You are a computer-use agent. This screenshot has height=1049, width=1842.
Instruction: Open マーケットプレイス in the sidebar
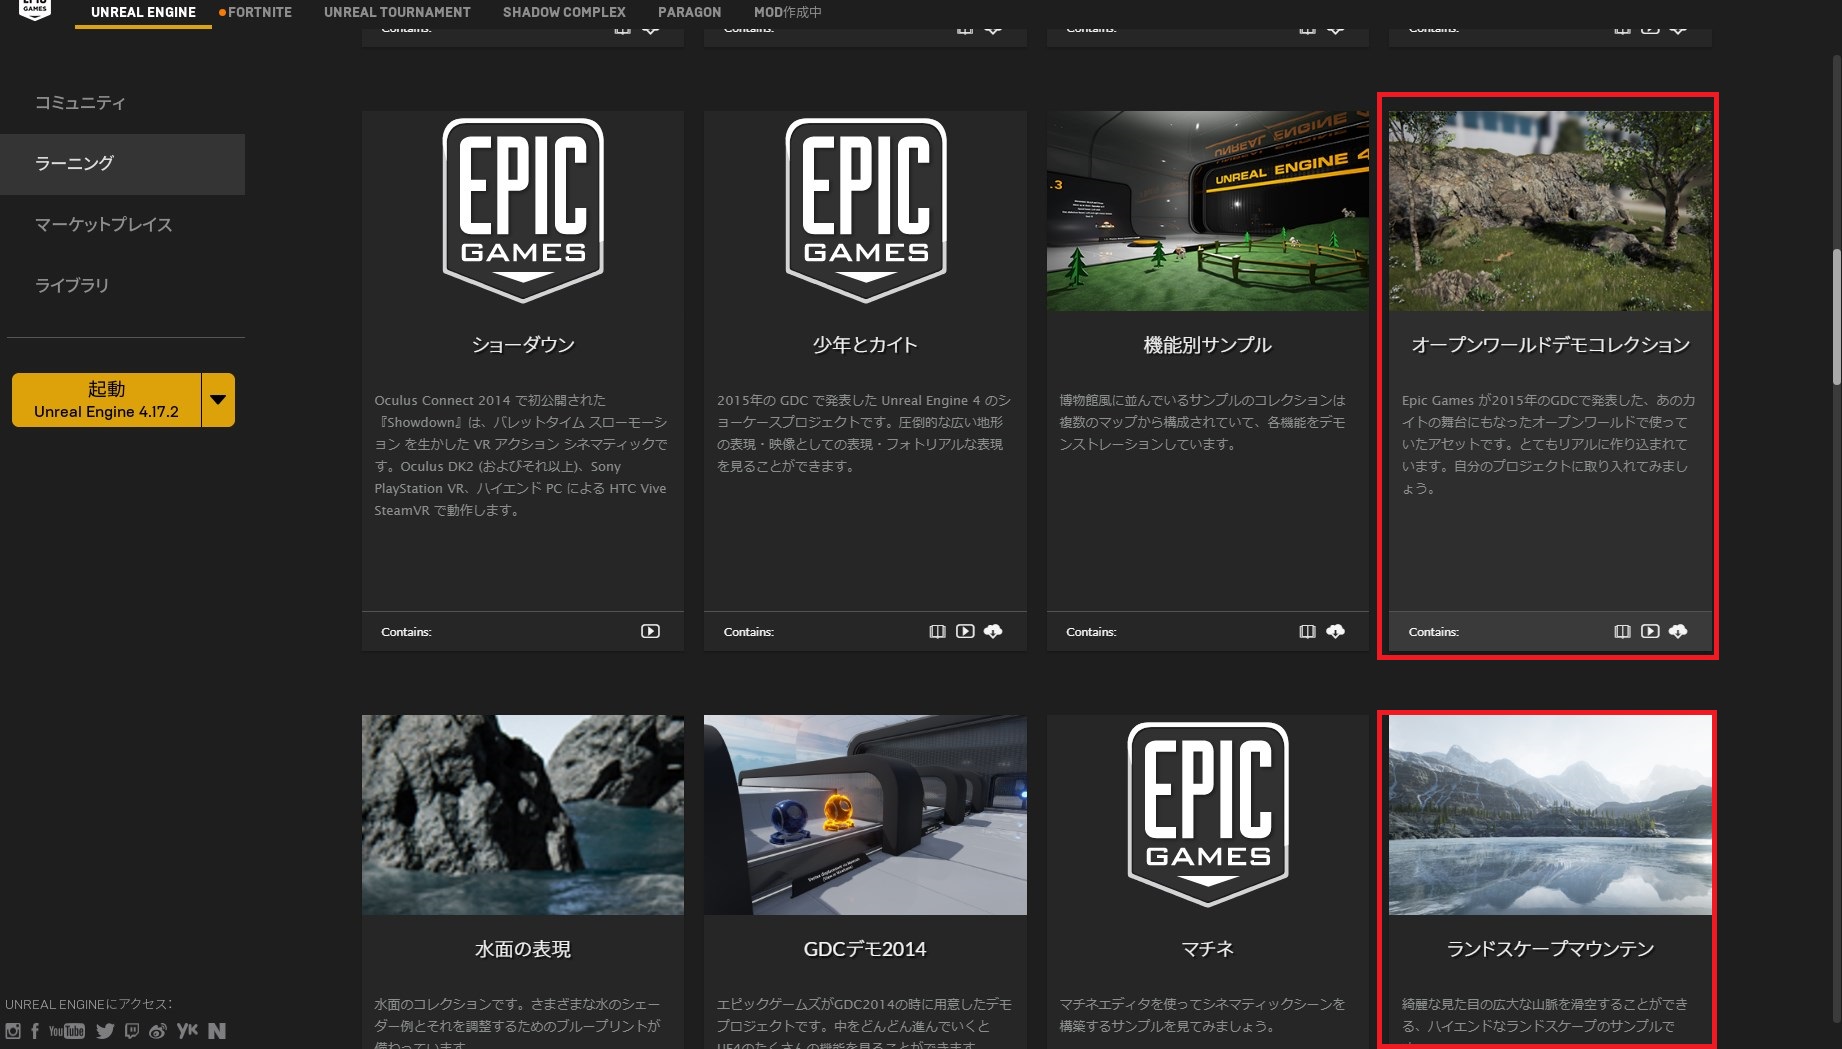[122, 225]
